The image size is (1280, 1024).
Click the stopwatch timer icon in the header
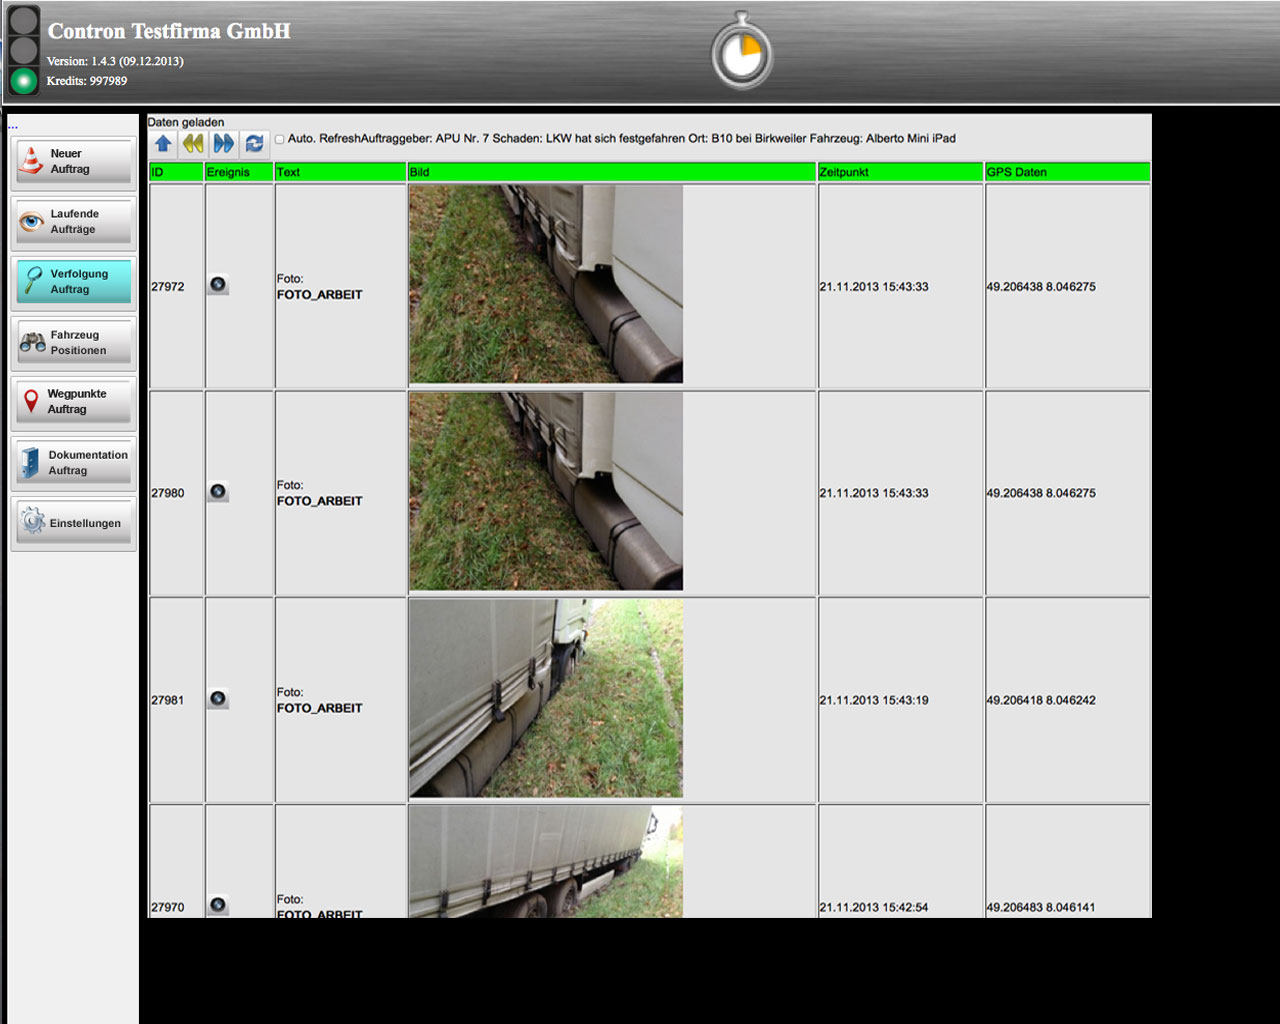point(742,52)
